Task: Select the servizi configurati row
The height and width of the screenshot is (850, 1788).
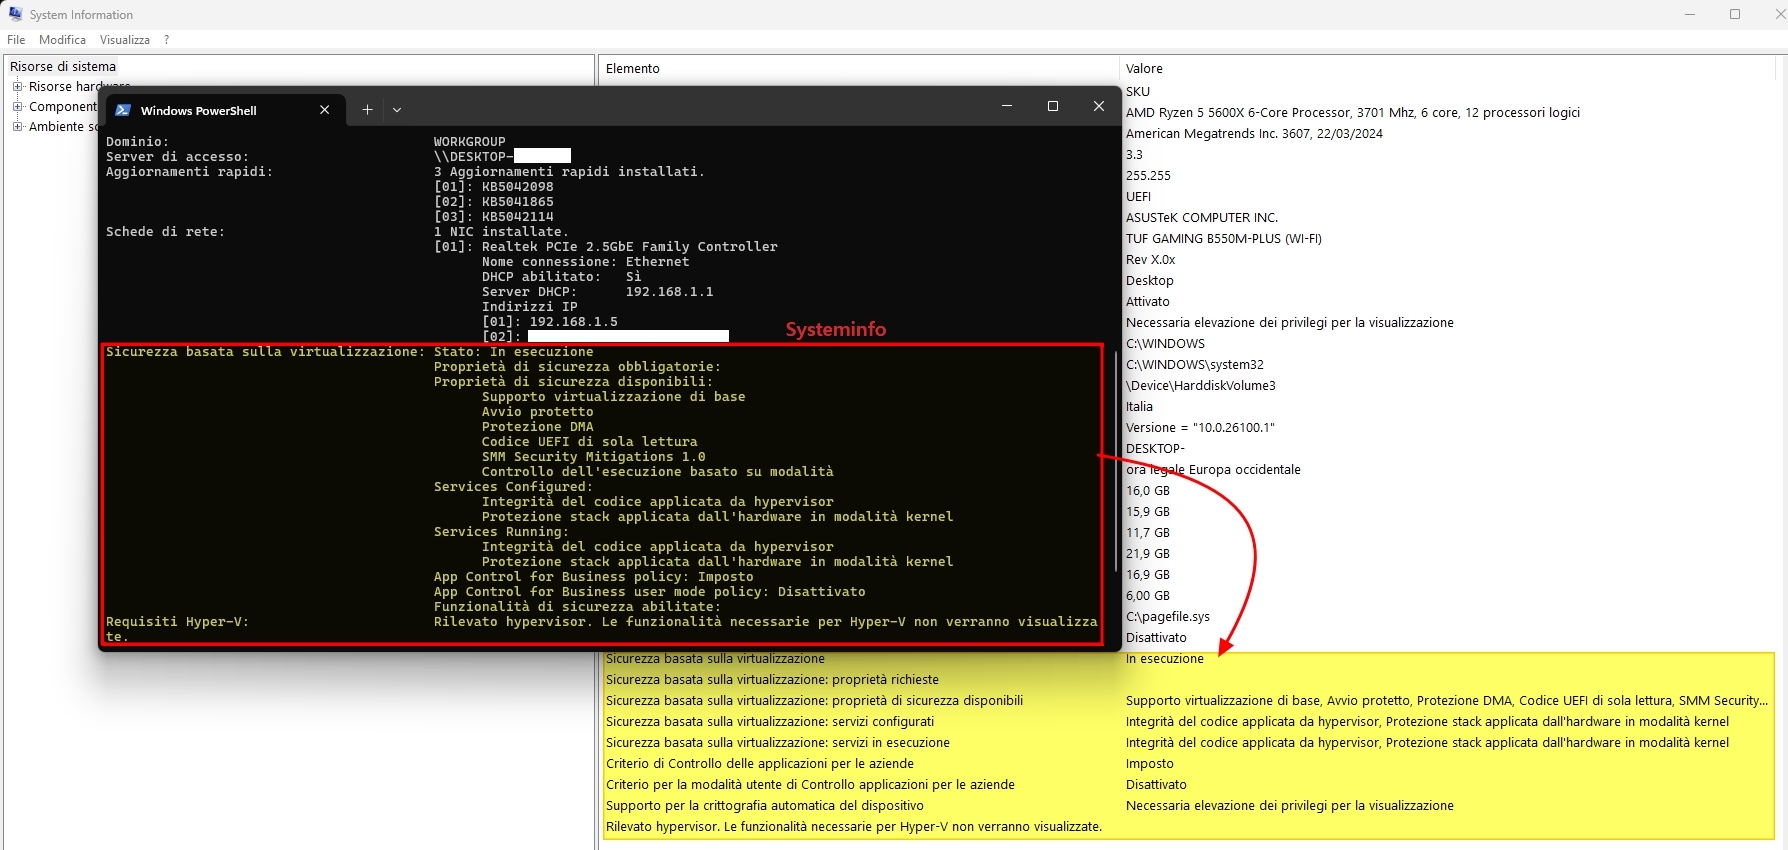Action: click(x=1188, y=721)
